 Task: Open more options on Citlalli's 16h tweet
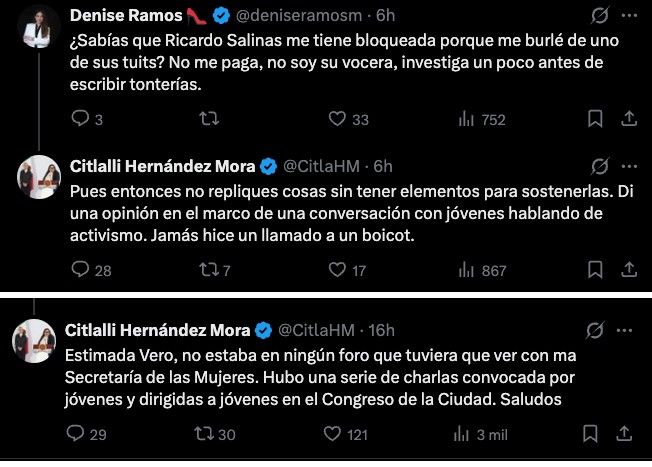point(629,330)
